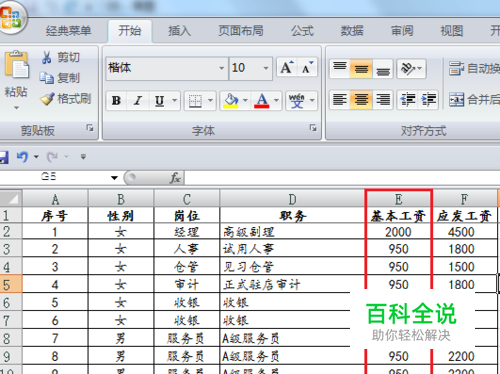Click the Paste clipboard icon
This screenshot has height=374, width=500.
click(x=16, y=65)
